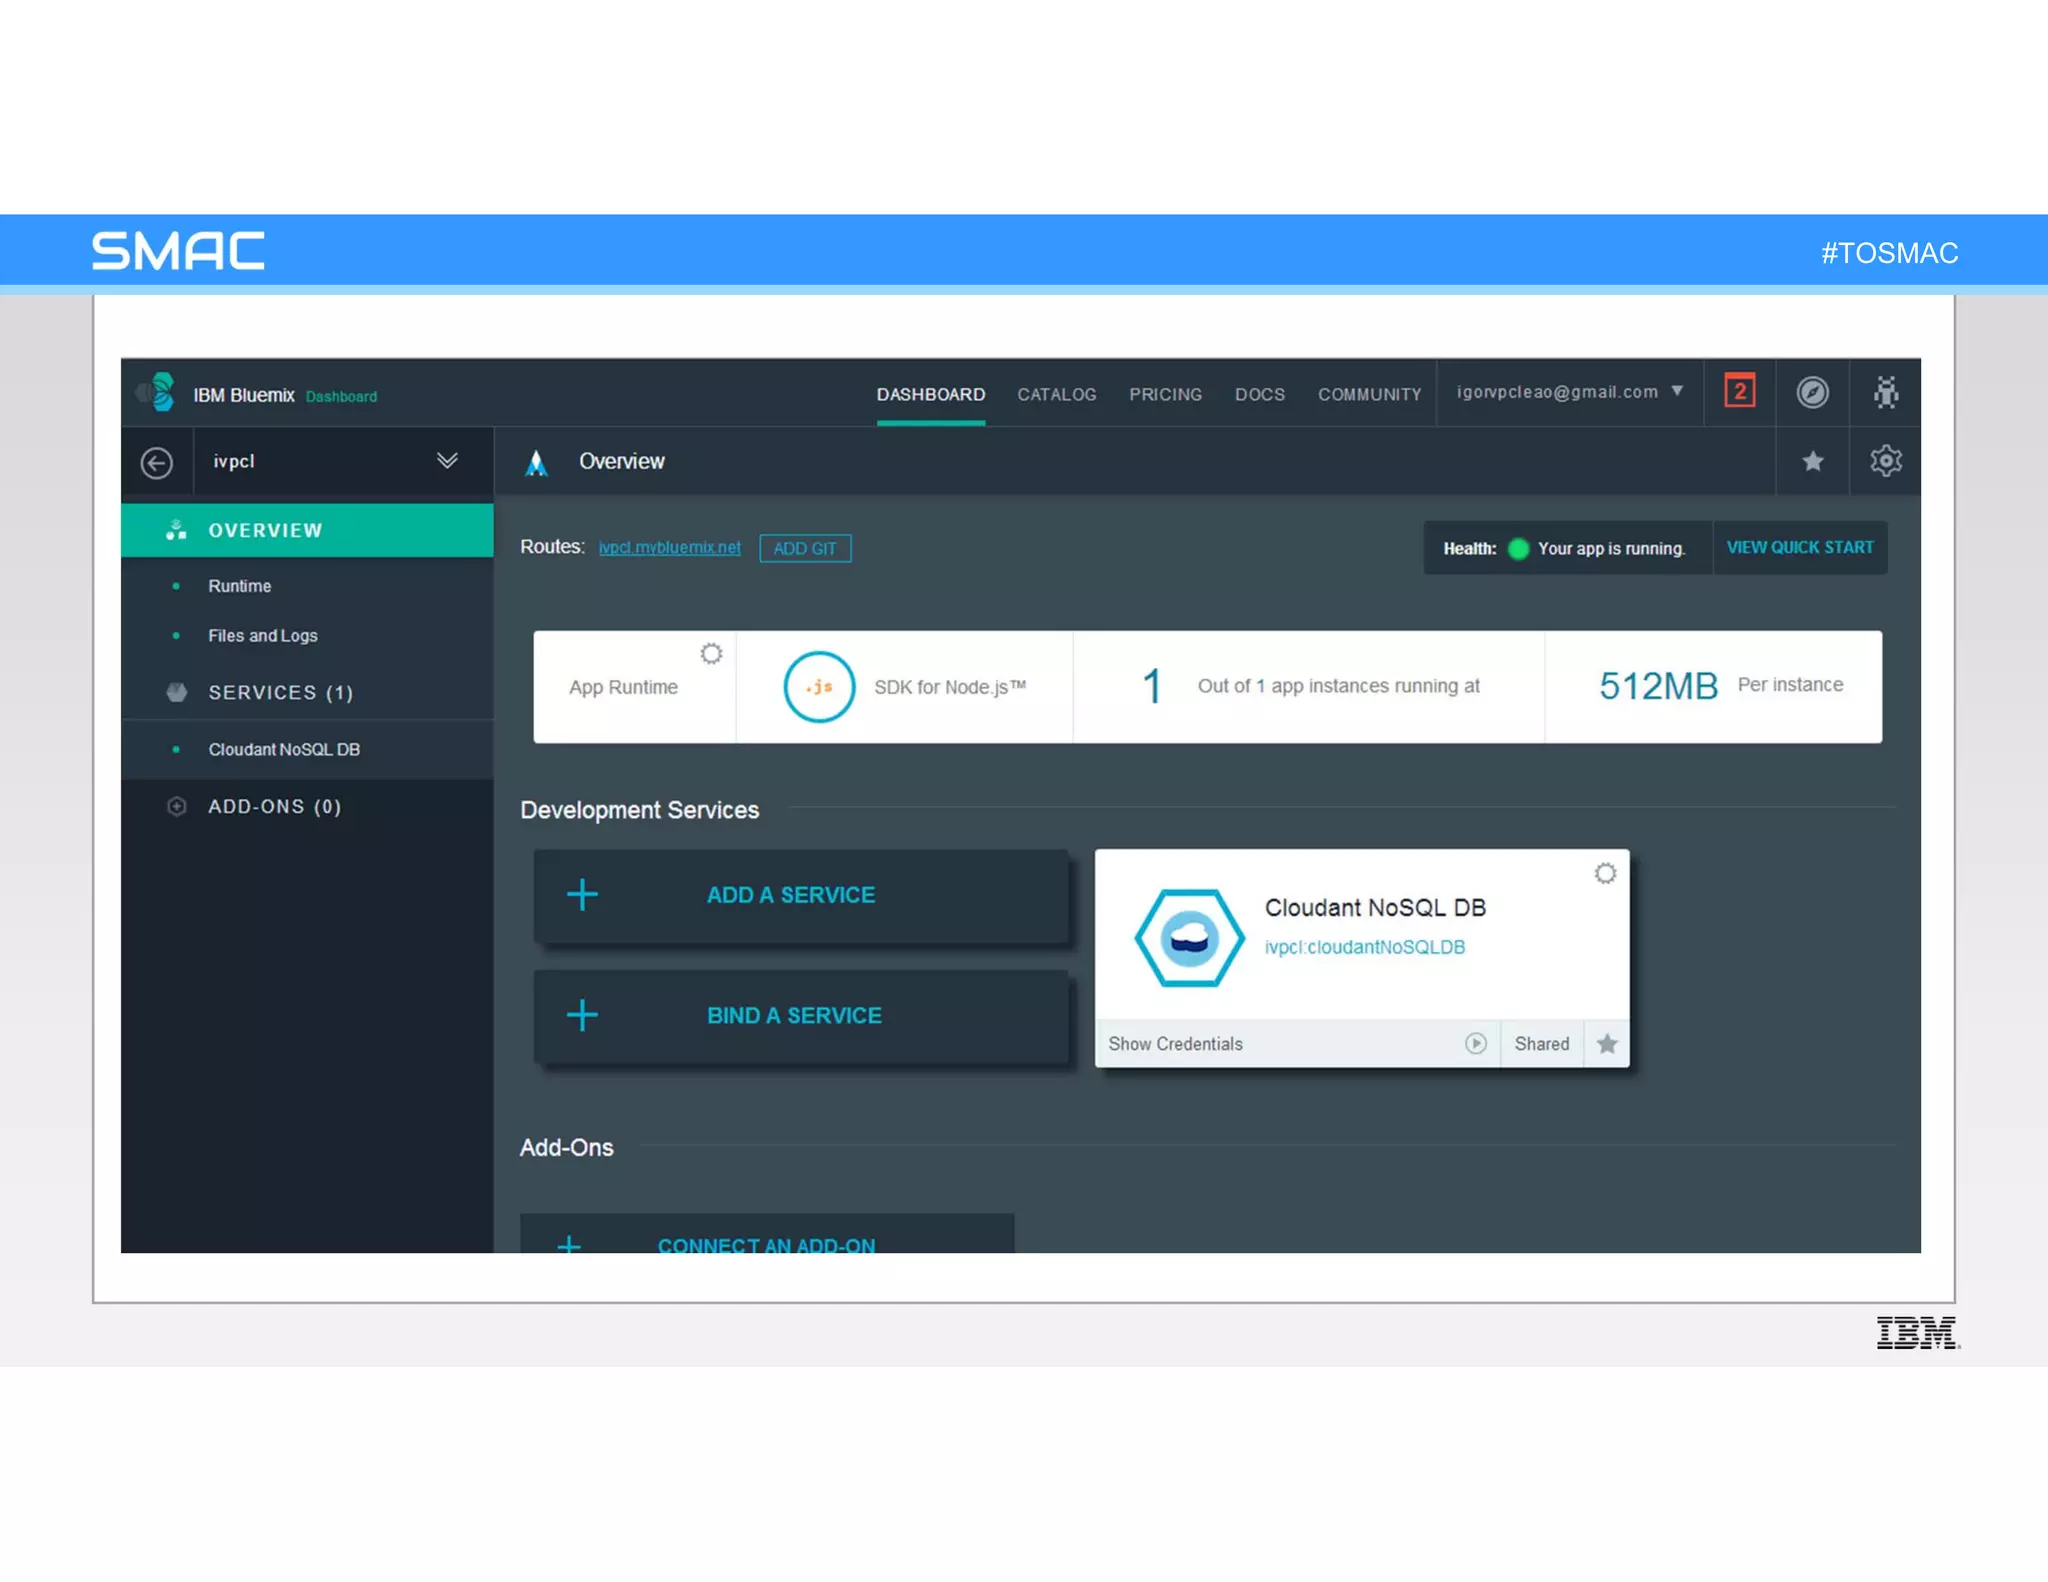Image resolution: width=2048 pixels, height=1582 pixels.
Task: Expand Show Credentials arrow
Action: point(1475,1044)
